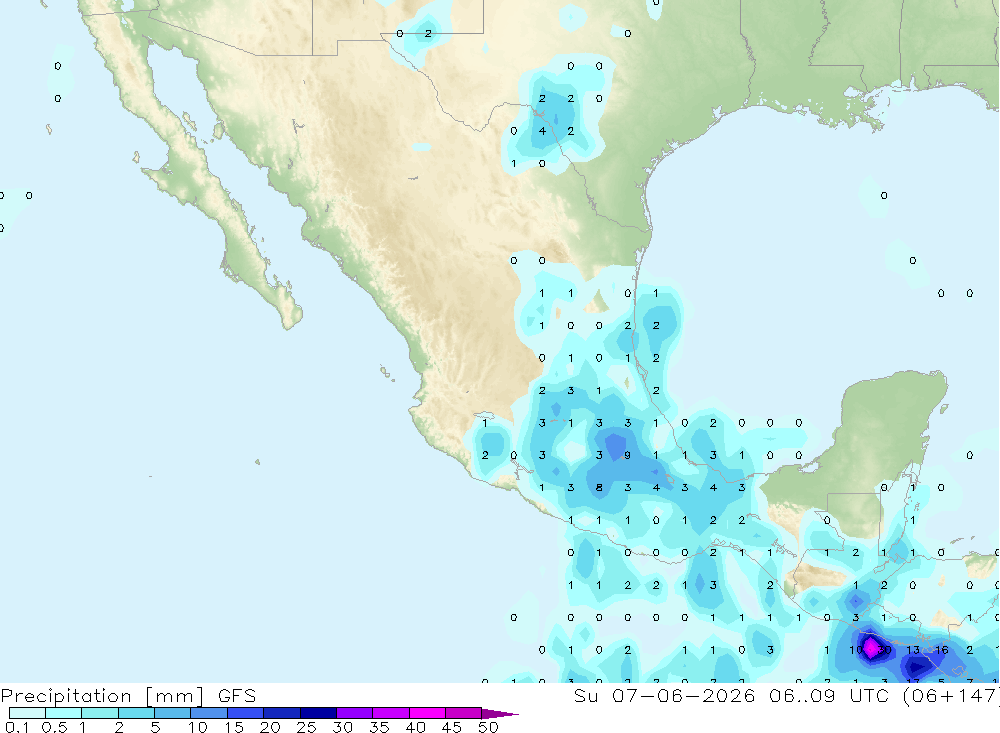The width and height of the screenshot is (1000, 733).
Task: Pick the legend swatch between 30 and 35
Action: click(355, 713)
